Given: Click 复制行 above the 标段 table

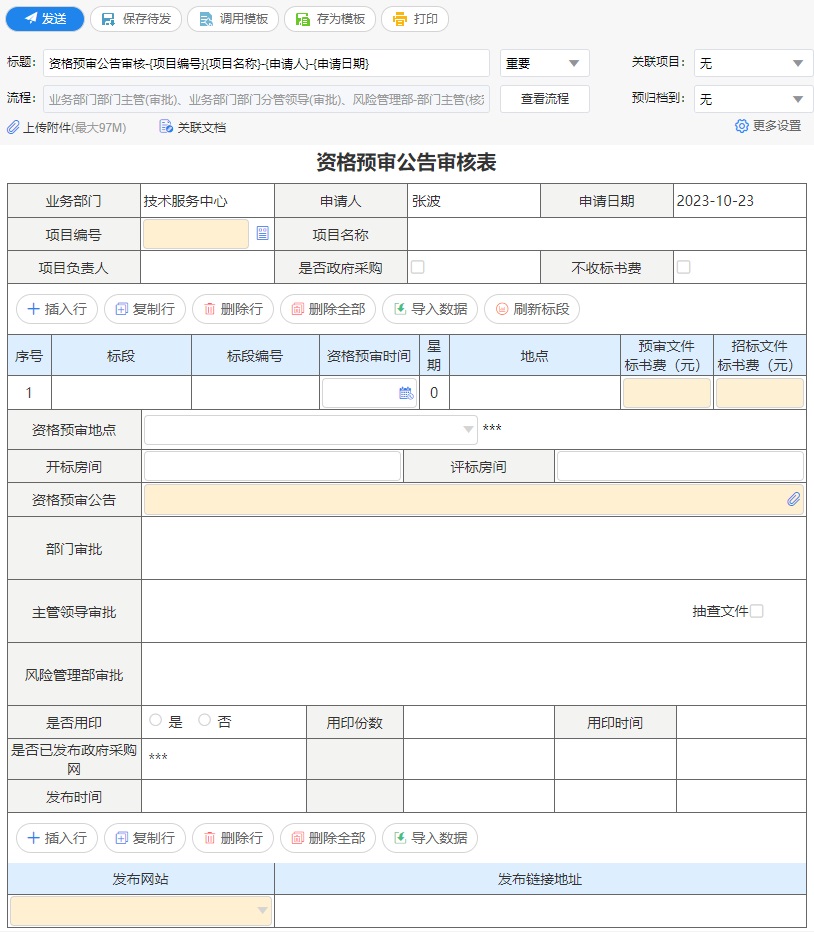Looking at the screenshot, I should click(145, 309).
